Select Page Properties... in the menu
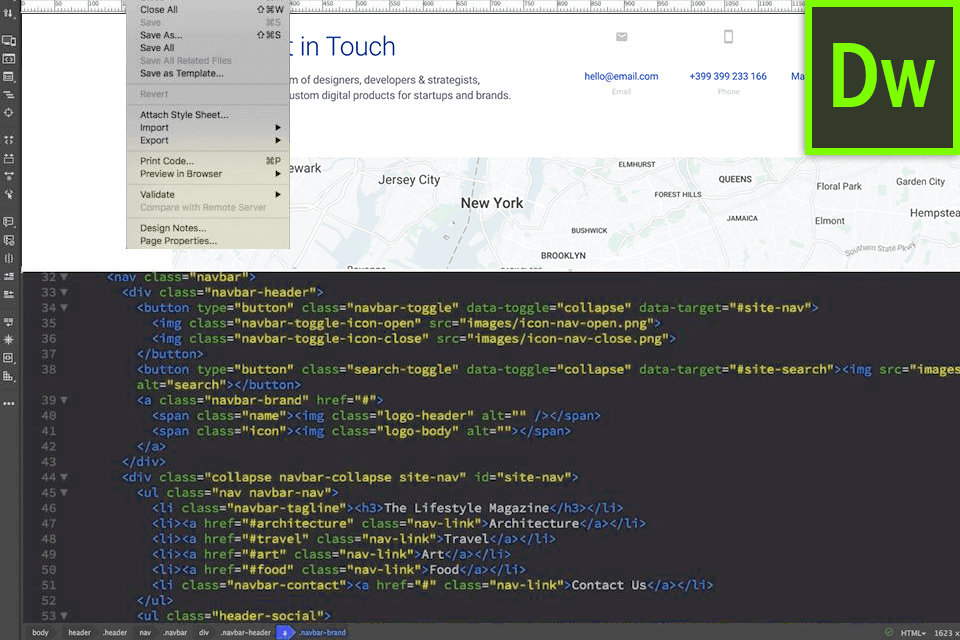Viewport: 960px width, 640px height. tap(178, 241)
